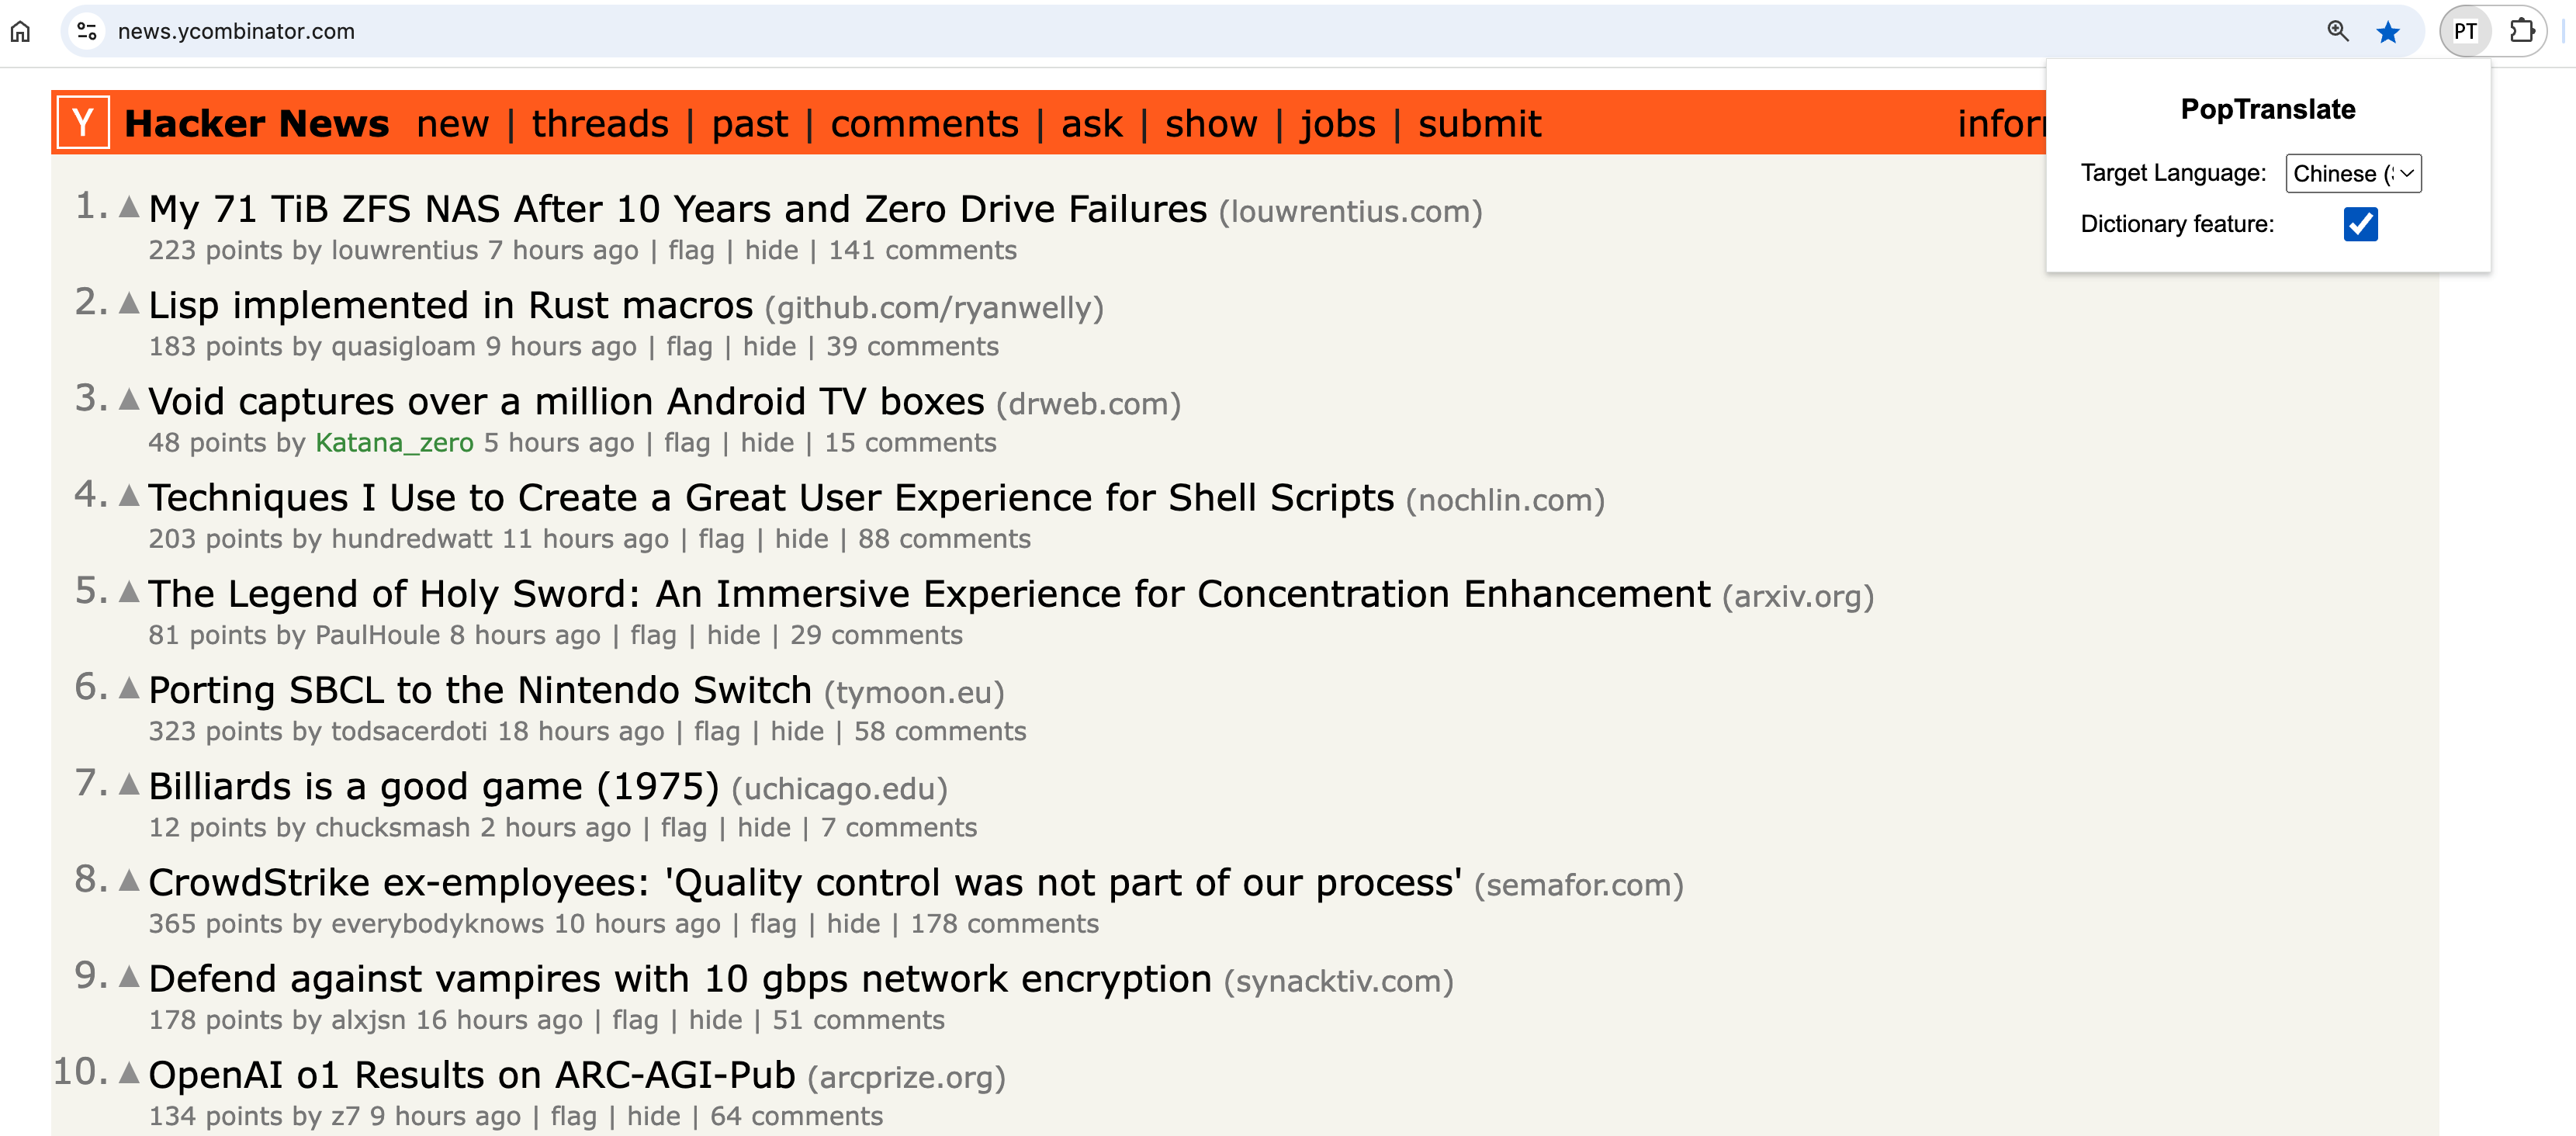Viewport: 2576px width, 1136px height.
Task: Open the threads menu item
Action: [x=600, y=124]
